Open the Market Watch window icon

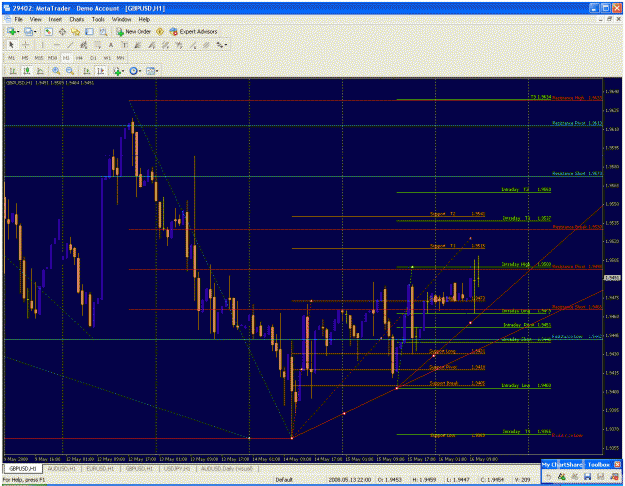pyautogui.click(x=48, y=31)
